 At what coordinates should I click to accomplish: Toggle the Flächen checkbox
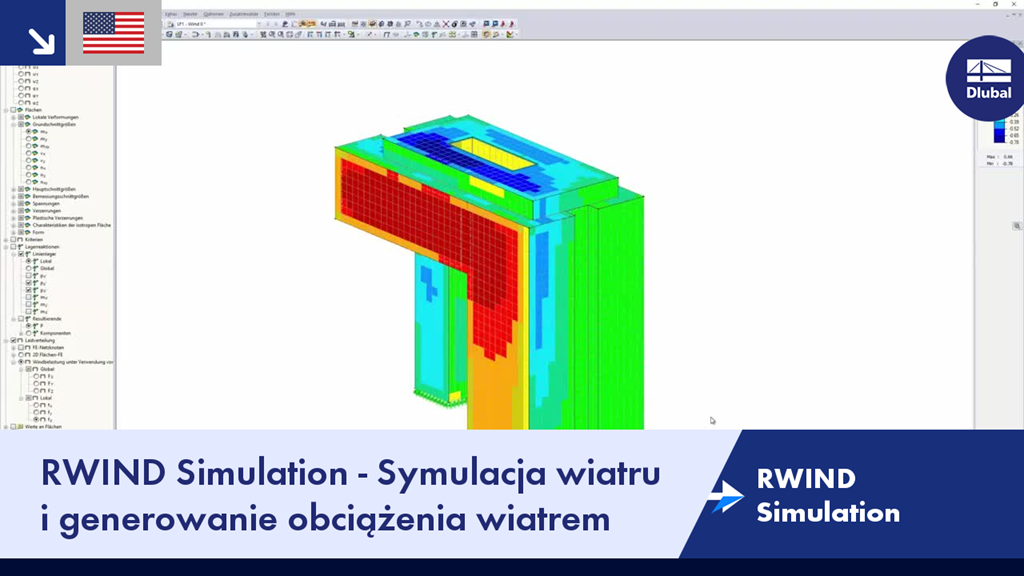coord(13,110)
